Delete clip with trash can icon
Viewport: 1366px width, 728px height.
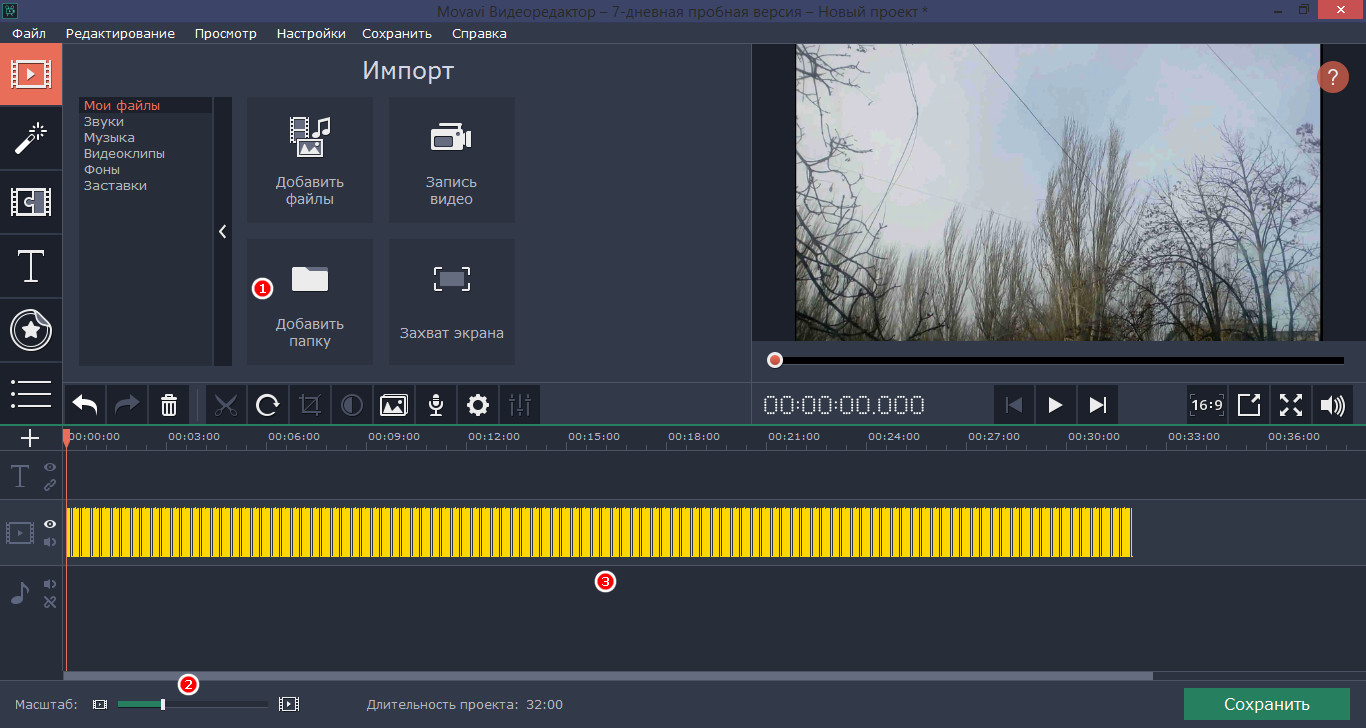(x=169, y=405)
